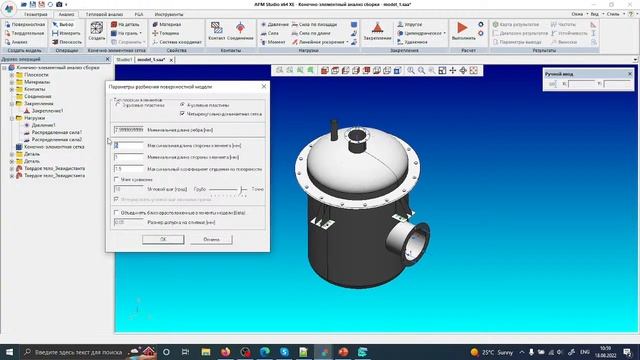The height and width of the screenshot is (360, 640).
Task: Run the Выполнить calculation
Action: [463, 31]
